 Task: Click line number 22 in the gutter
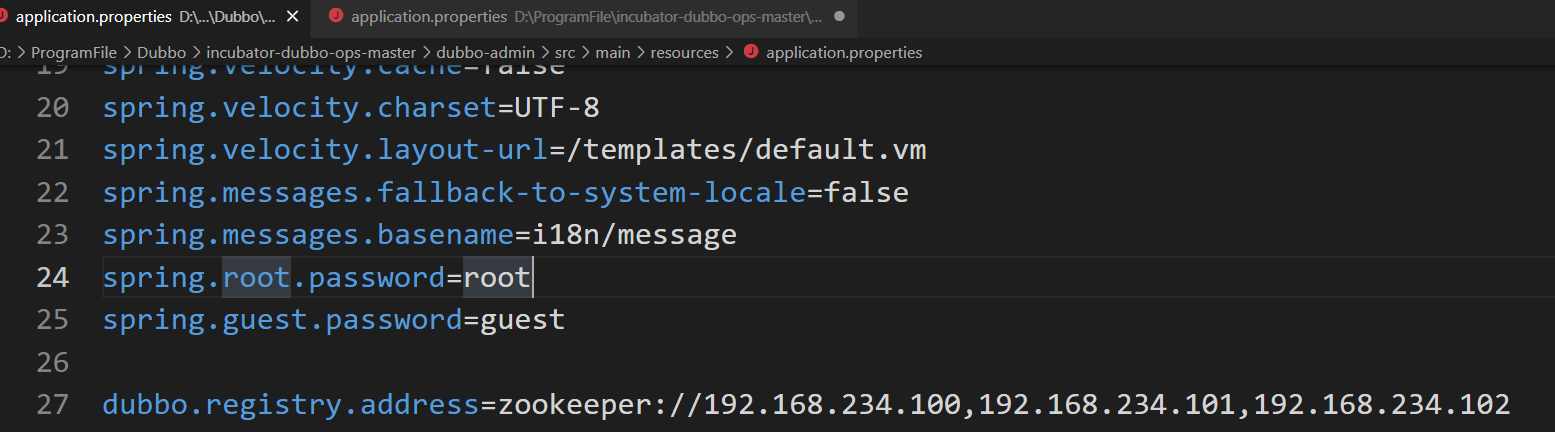click(x=52, y=192)
